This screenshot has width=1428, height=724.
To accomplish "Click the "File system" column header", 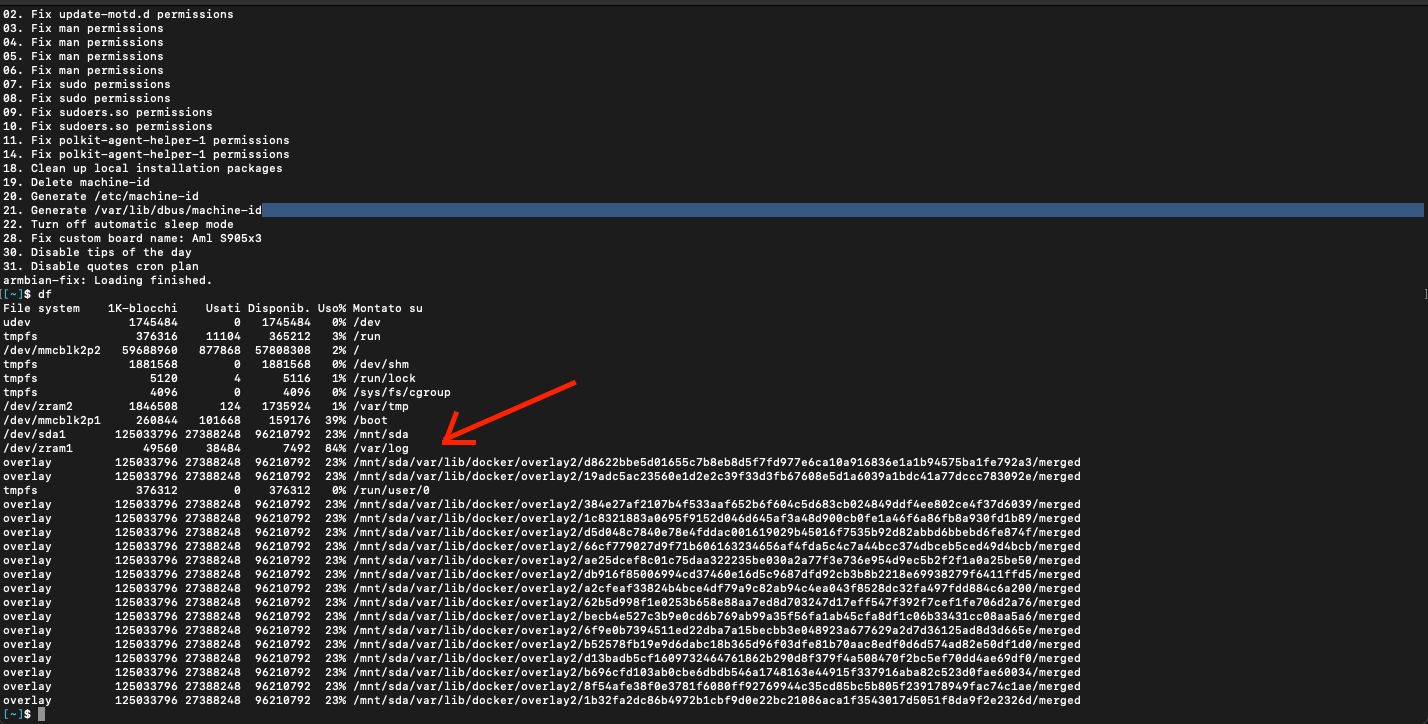I will pos(41,308).
